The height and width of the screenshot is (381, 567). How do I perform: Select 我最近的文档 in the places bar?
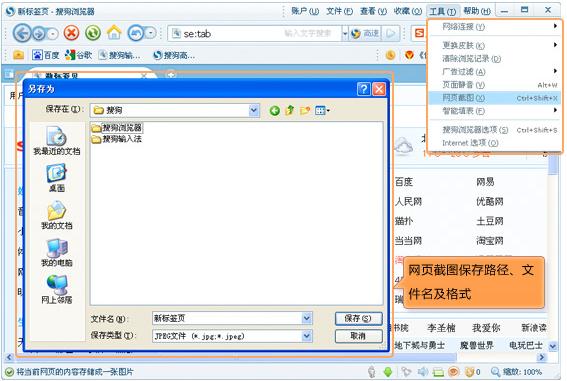pyautogui.click(x=56, y=141)
